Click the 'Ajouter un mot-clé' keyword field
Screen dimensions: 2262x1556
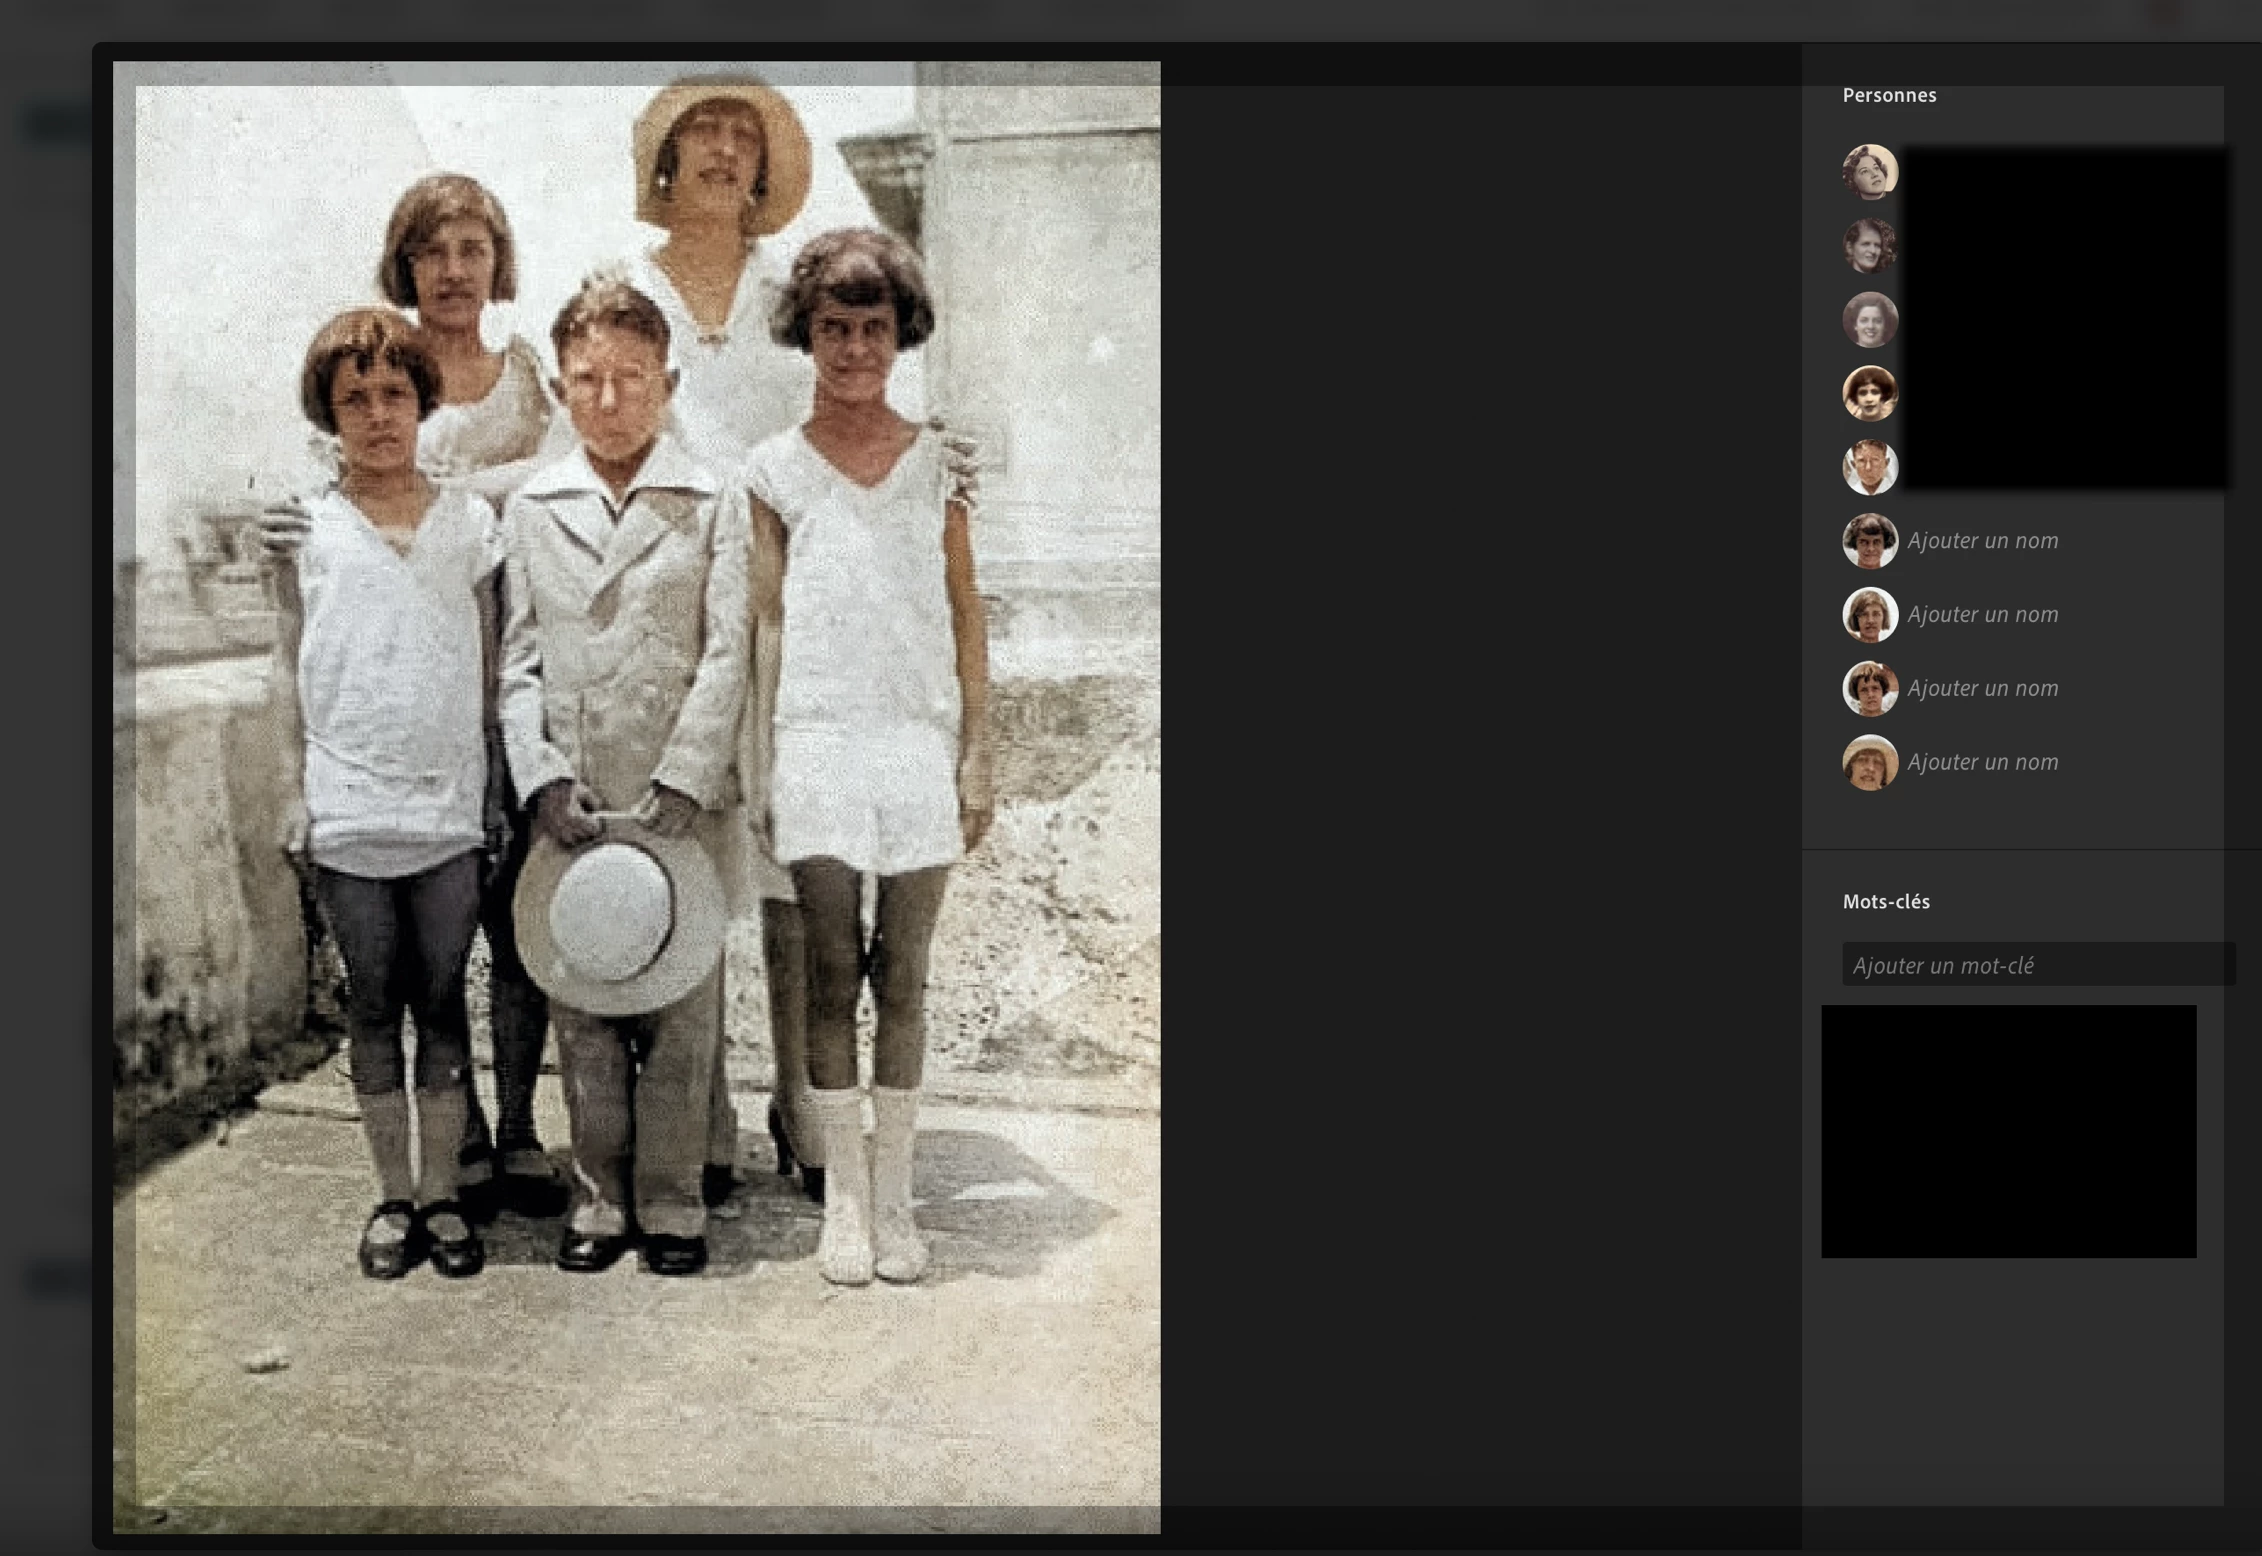click(x=2036, y=965)
